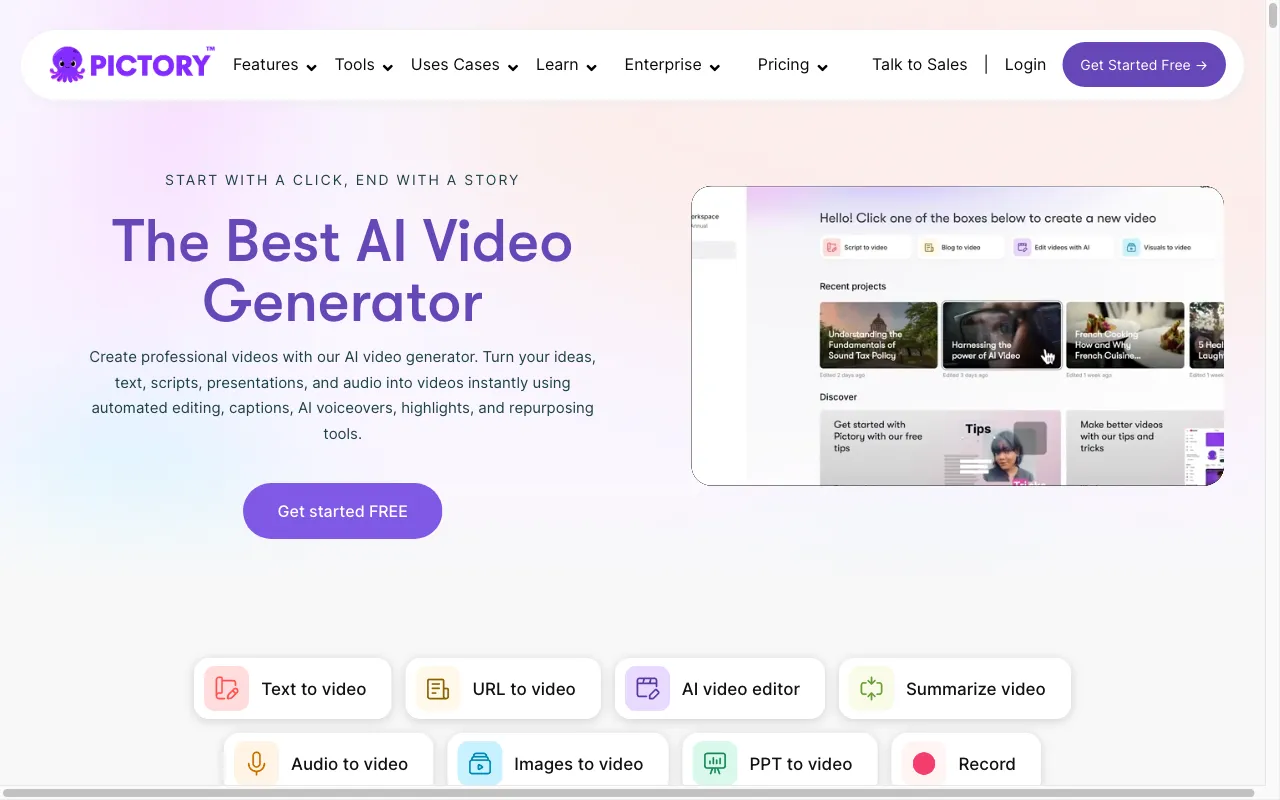
Task: Expand the Pricing dropdown arrow
Action: 822,67
